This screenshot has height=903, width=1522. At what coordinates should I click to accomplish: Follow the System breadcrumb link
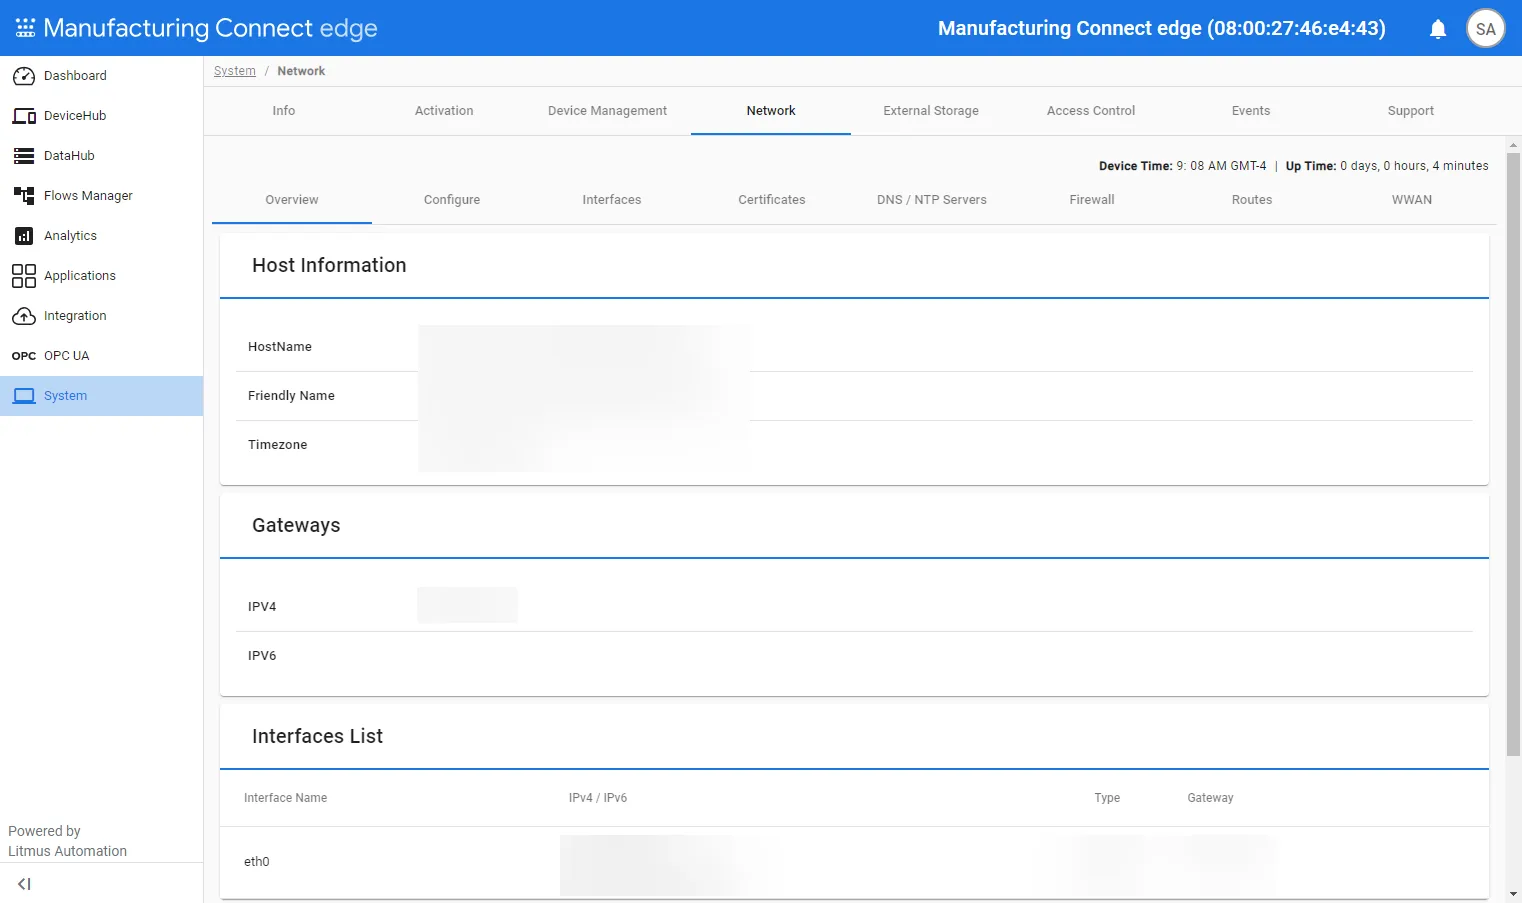(235, 71)
